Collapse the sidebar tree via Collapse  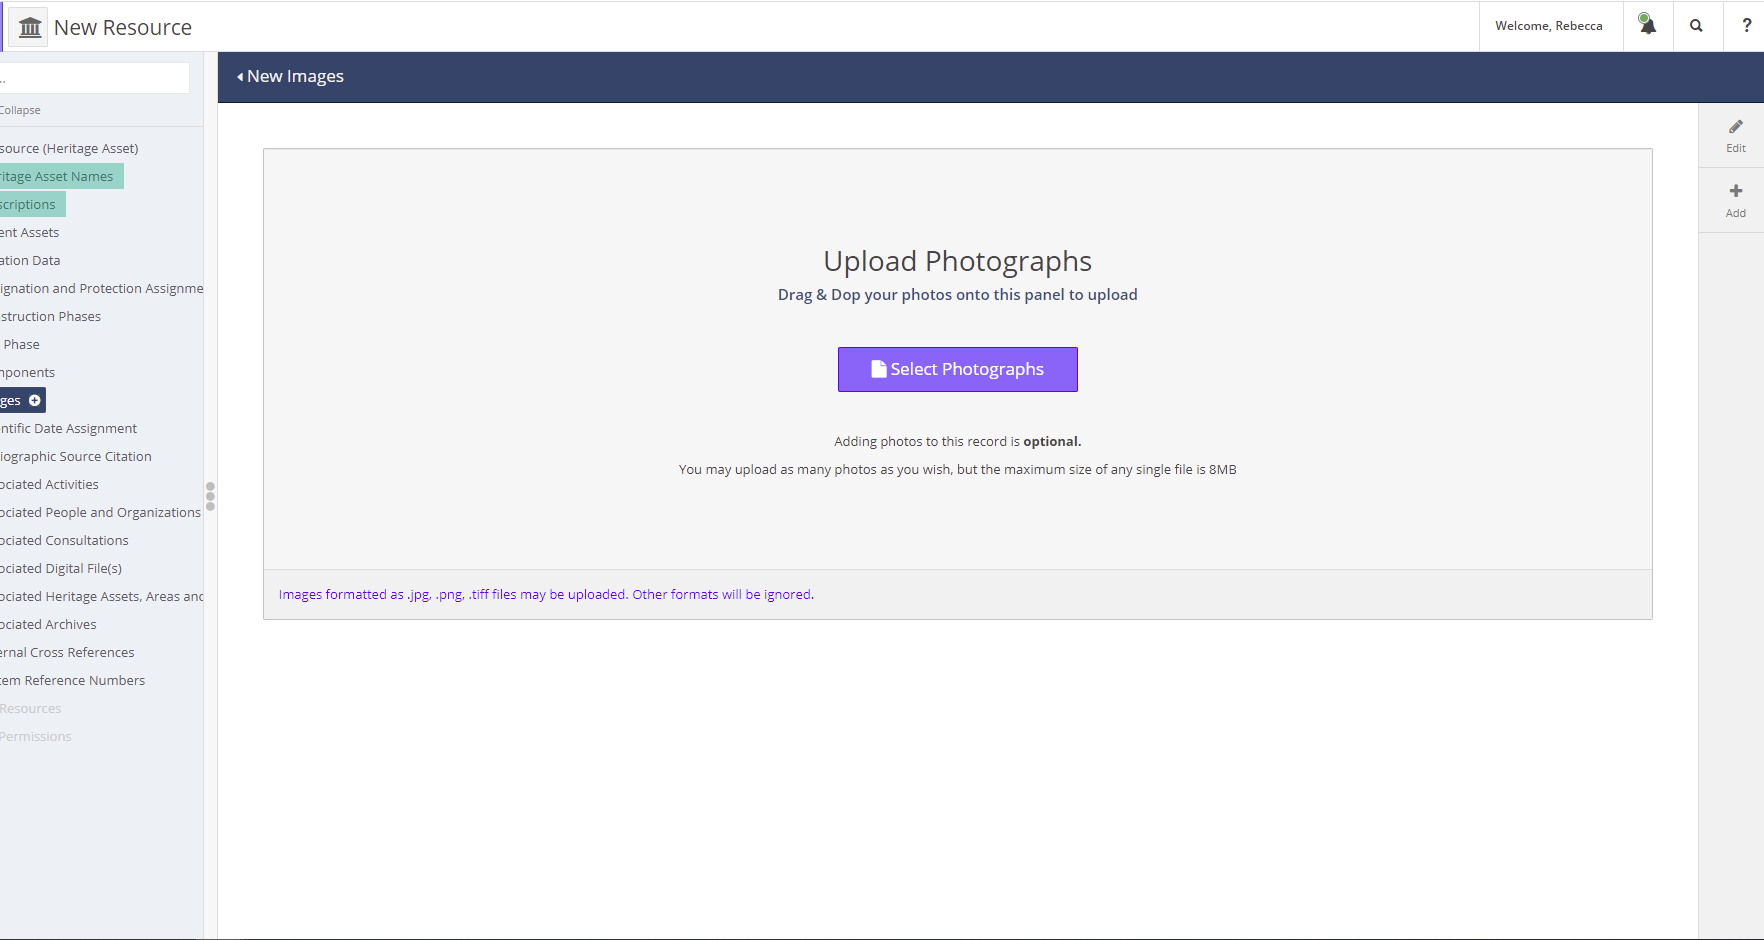[20, 110]
